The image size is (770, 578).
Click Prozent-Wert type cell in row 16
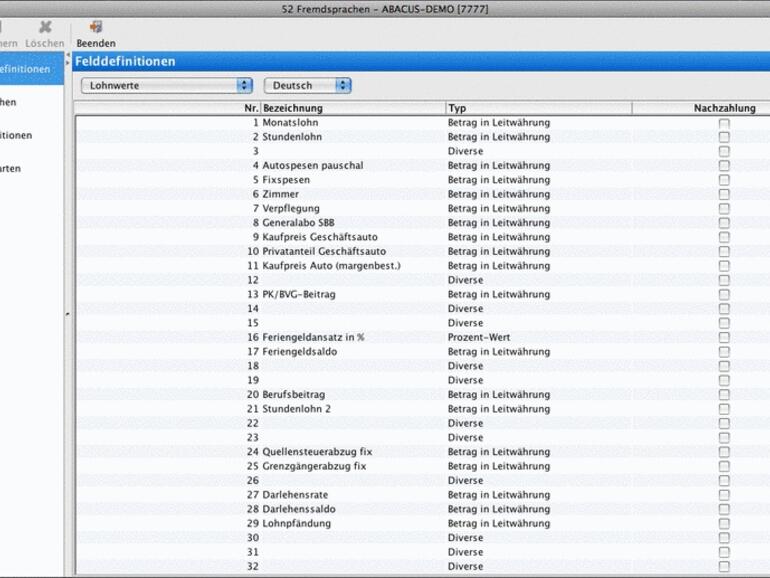click(x=478, y=338)
